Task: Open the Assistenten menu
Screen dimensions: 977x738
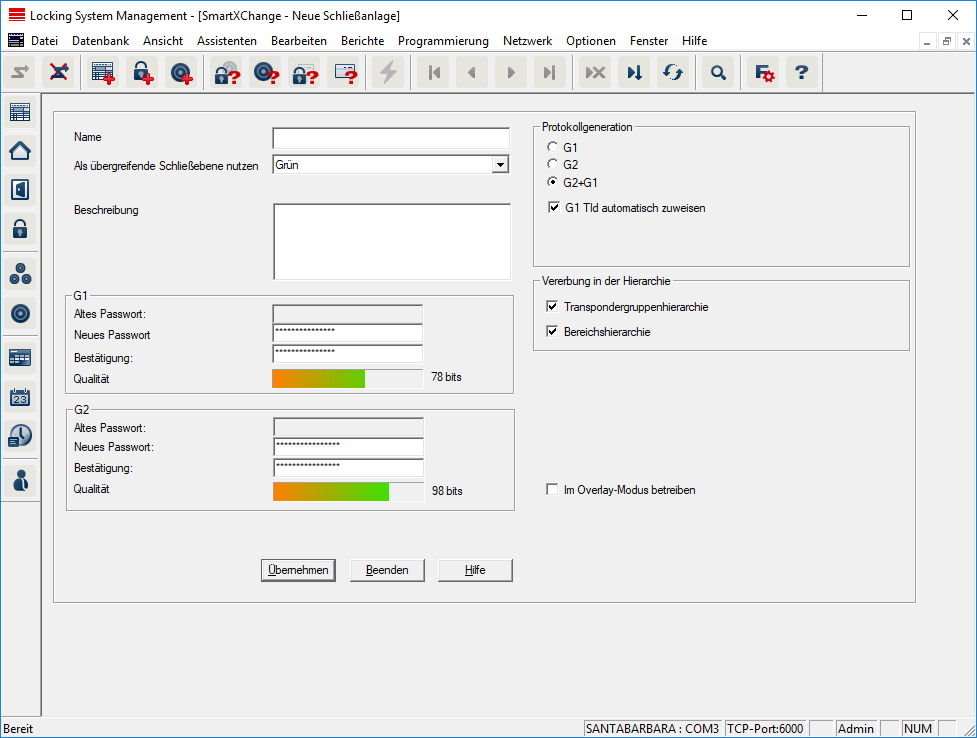Action: pyautogui.click(x=227, y=41)
